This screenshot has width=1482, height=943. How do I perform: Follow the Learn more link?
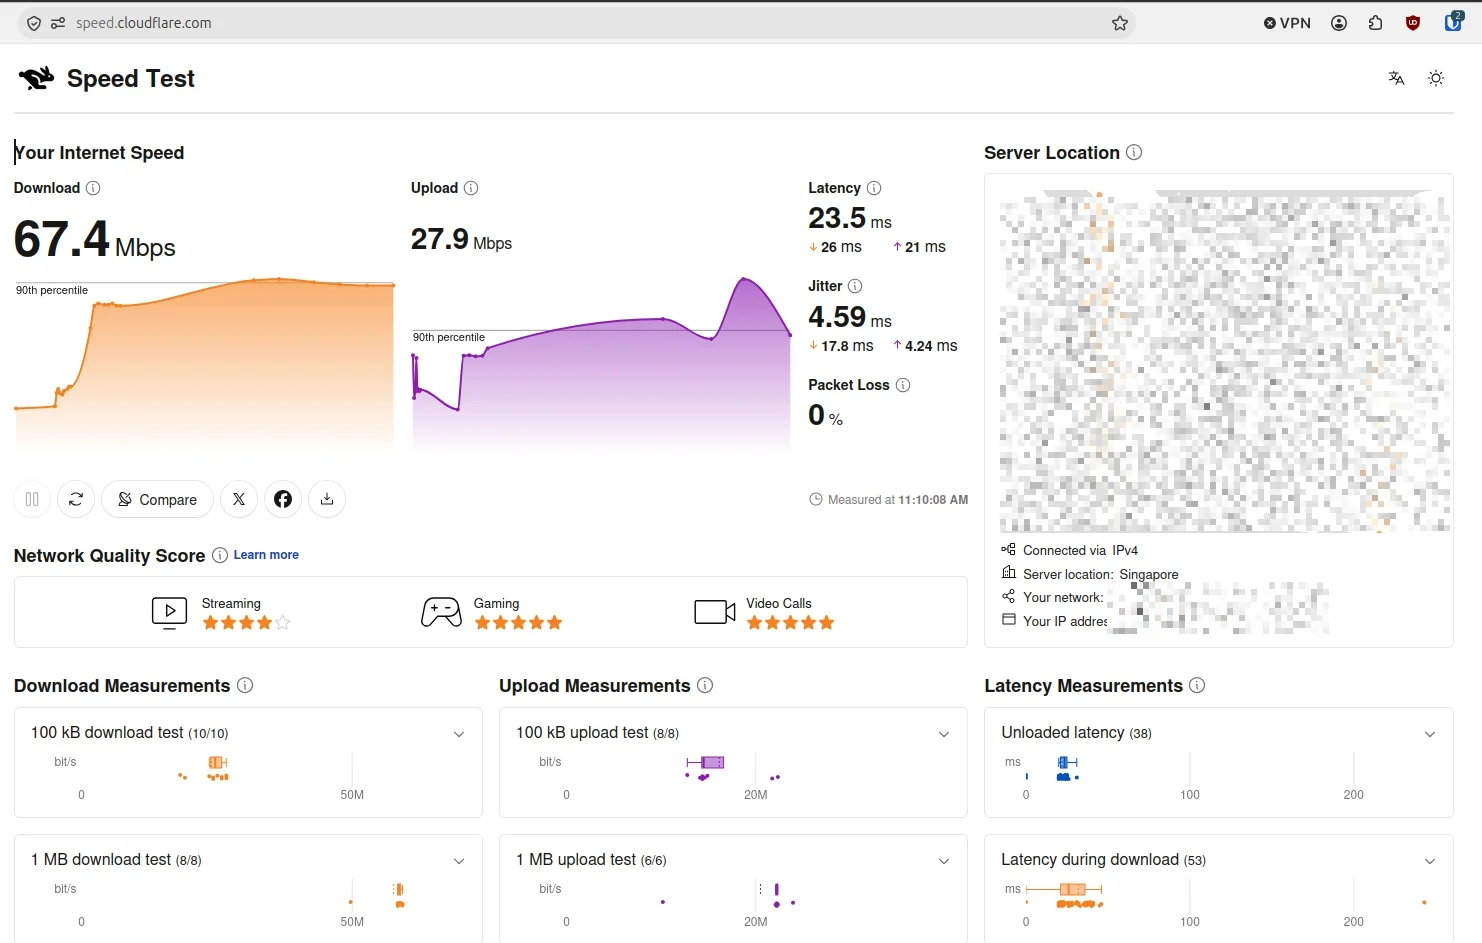266,555
